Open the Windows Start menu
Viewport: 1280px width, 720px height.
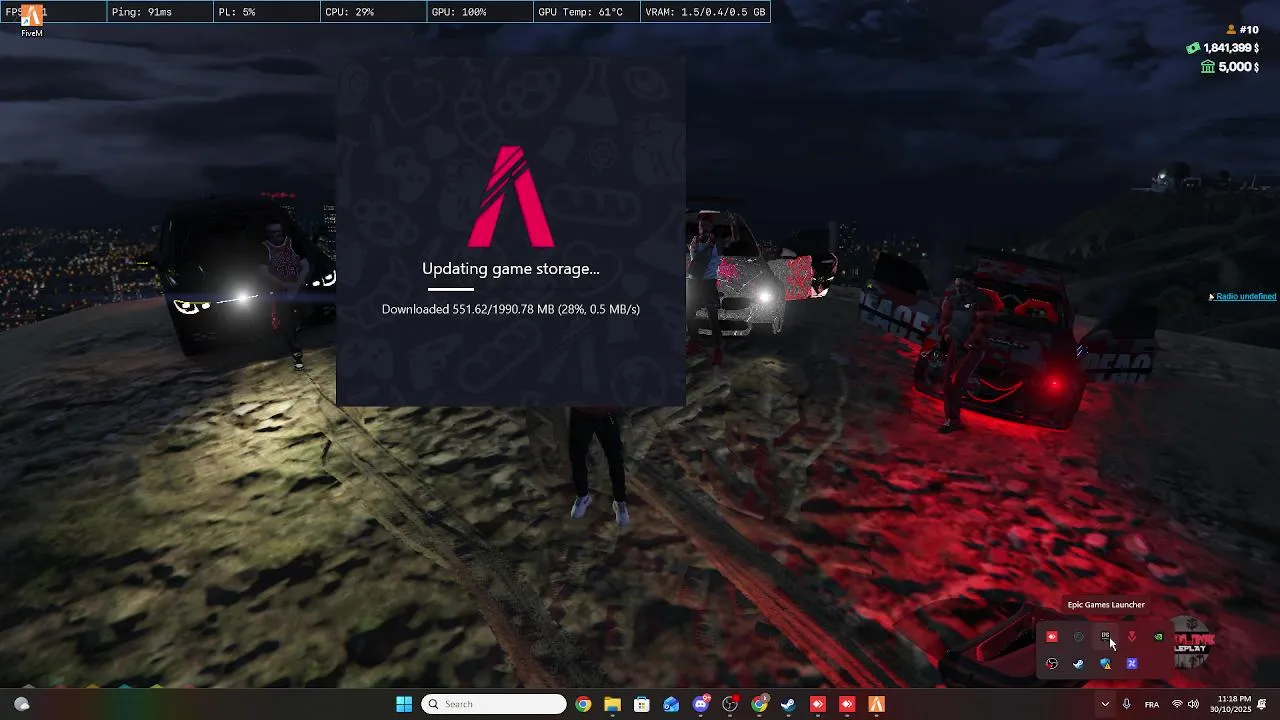click(404, 704)
